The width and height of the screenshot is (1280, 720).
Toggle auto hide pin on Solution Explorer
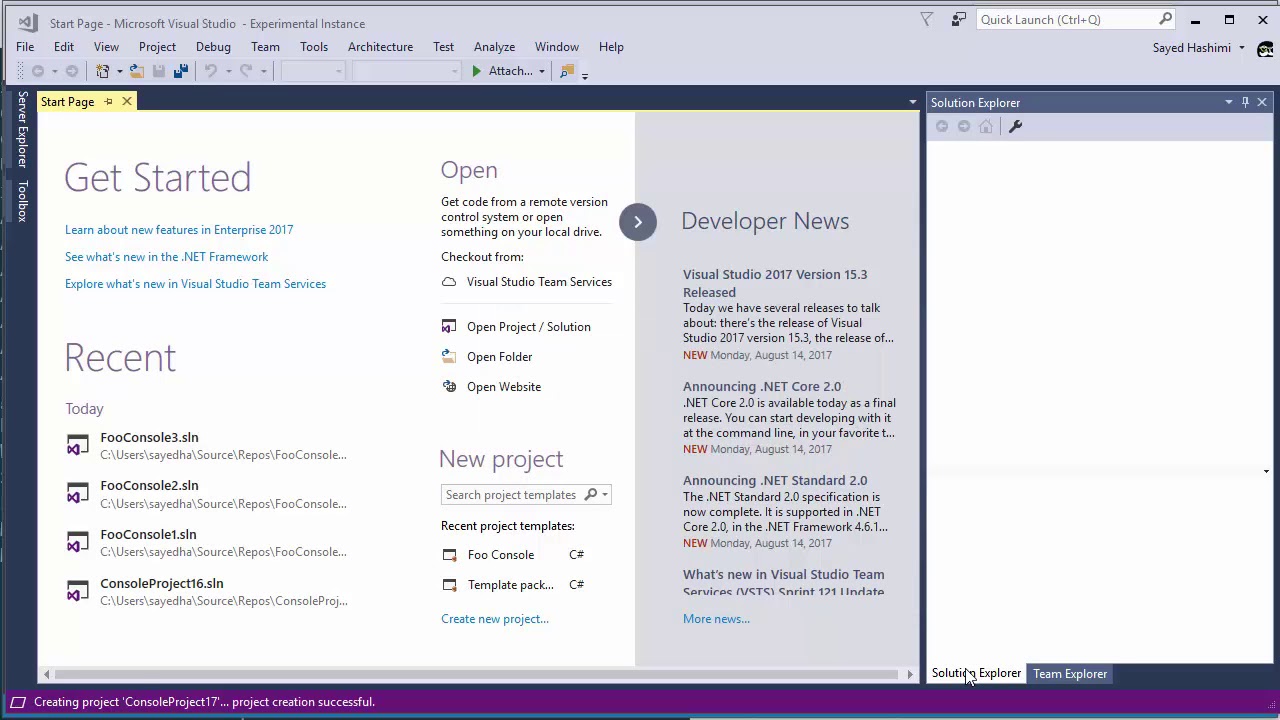[1245, 102]
